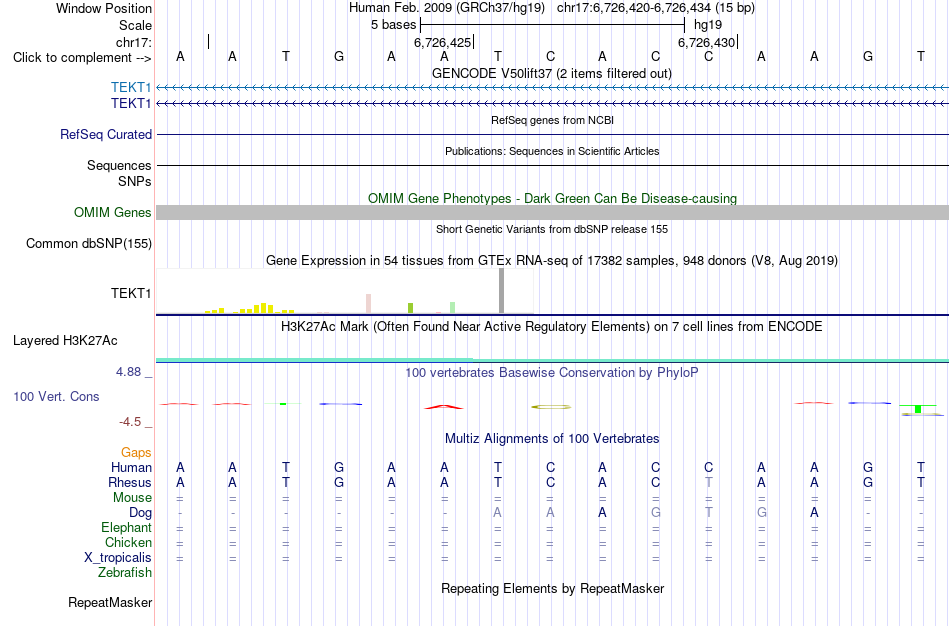Click the Sequences side label
The height and width of the screenshot is (626, 950).
tap(119, 165)
